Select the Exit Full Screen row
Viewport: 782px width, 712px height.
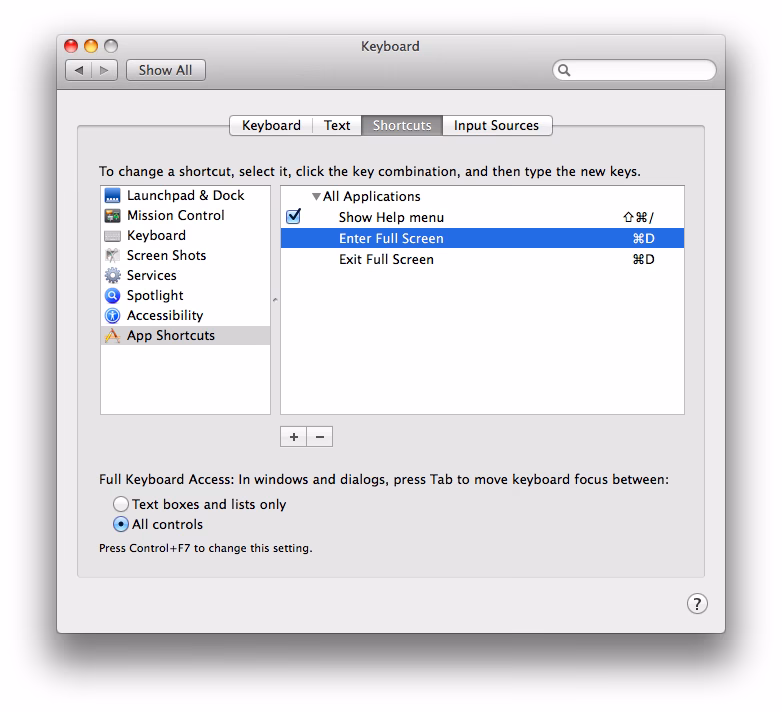[x=482, y=259]
